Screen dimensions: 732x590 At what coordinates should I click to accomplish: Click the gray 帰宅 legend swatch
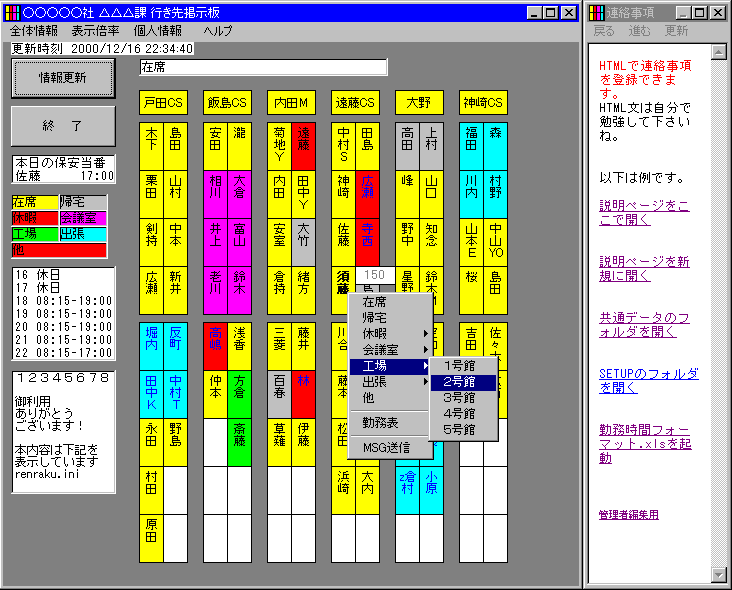83,202
